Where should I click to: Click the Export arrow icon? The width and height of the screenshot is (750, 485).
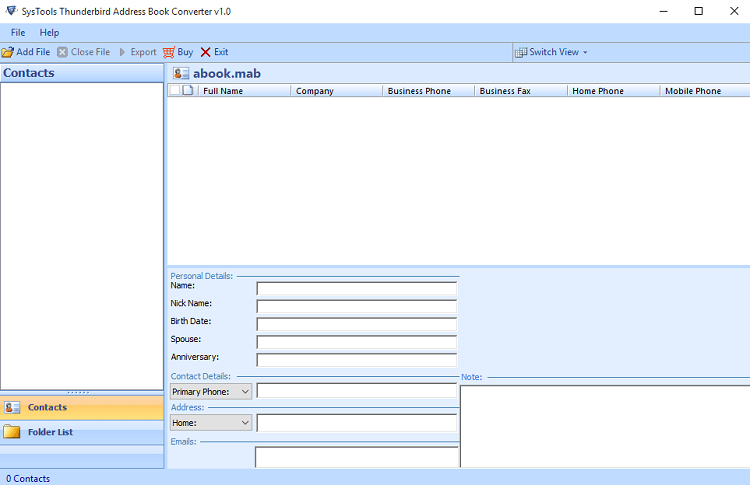pos(122,52)
